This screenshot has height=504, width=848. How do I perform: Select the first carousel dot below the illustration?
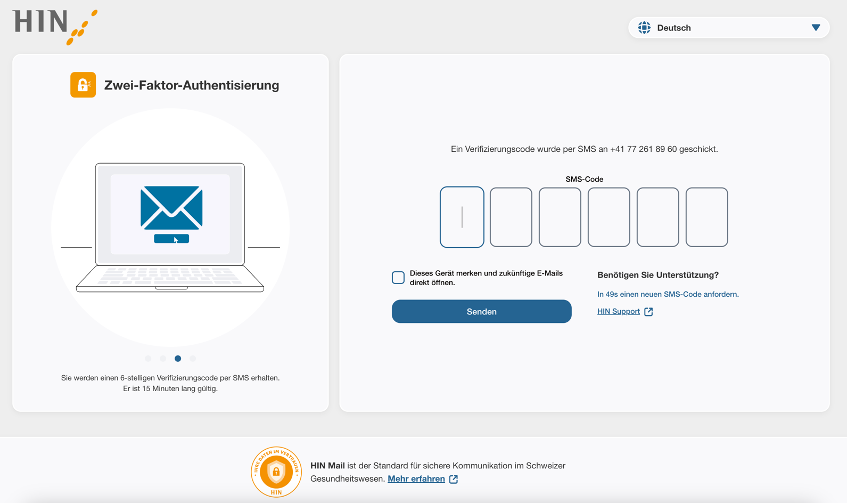click(148, 358)
